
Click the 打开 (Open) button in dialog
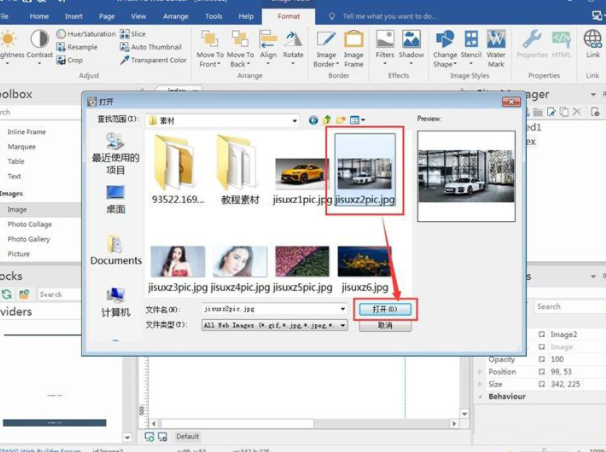385,309
